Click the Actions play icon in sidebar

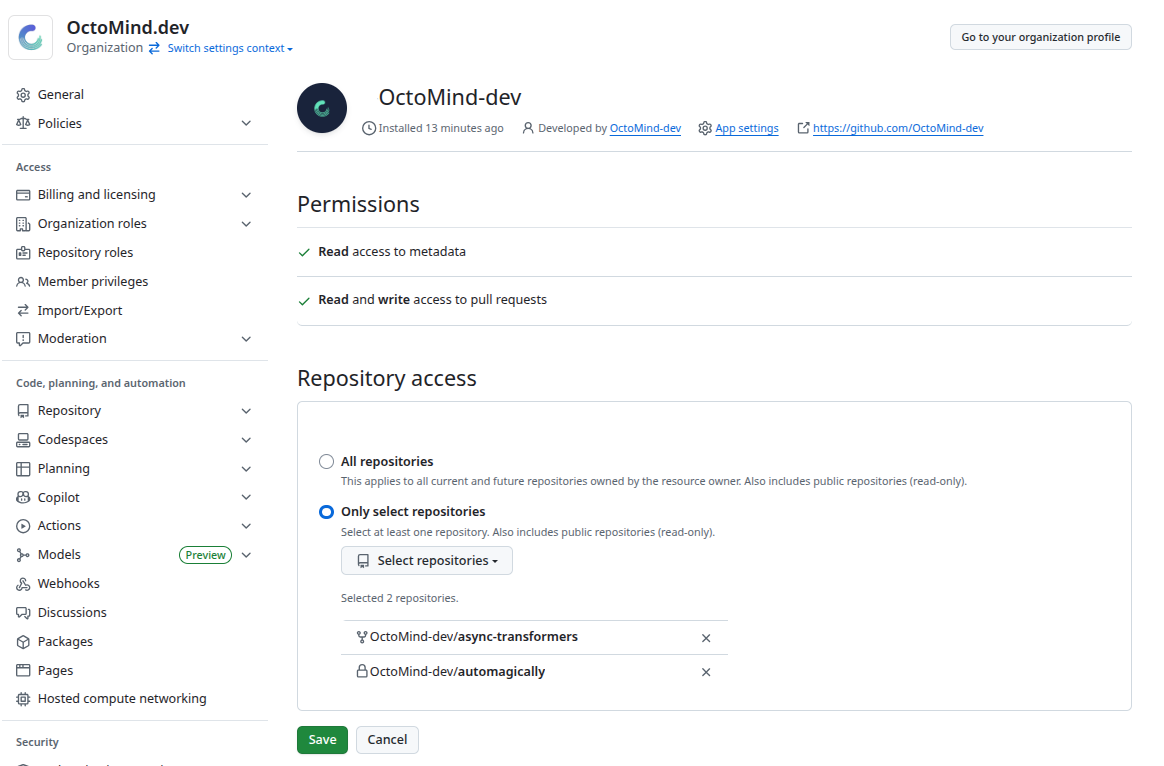(23, 525)
